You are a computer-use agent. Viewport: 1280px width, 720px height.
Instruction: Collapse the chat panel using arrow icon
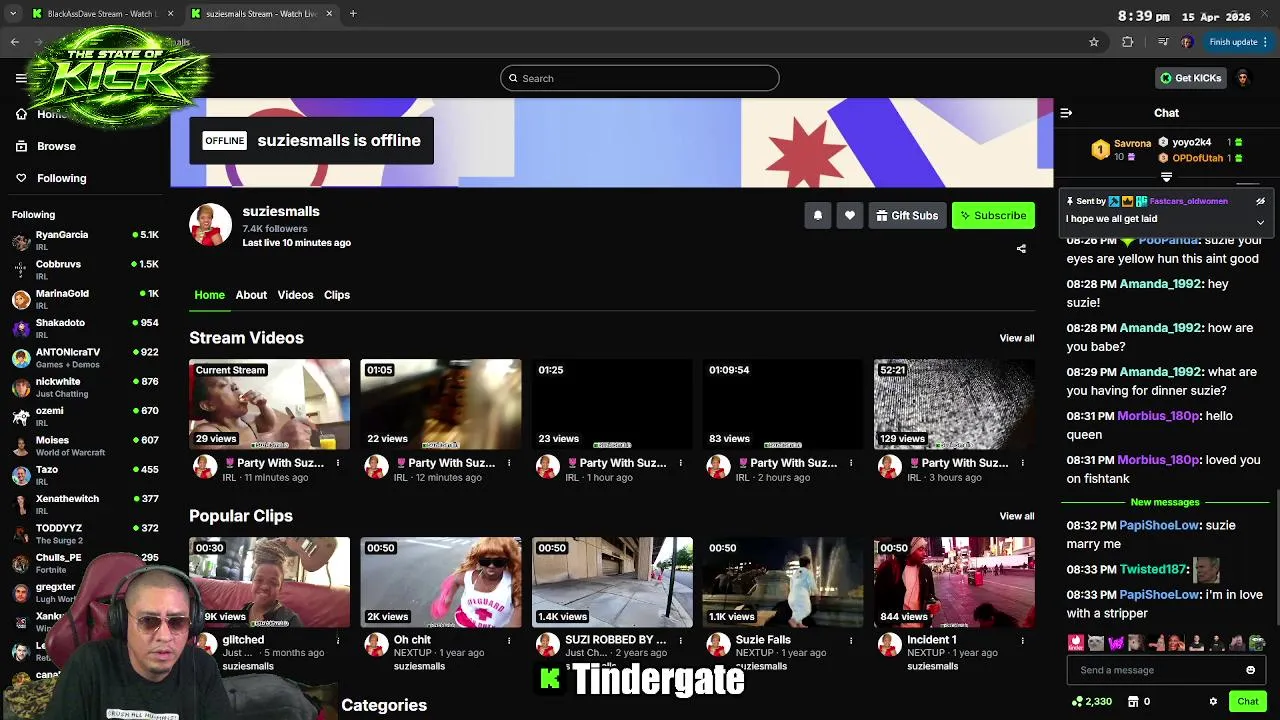pos(1066,113)
